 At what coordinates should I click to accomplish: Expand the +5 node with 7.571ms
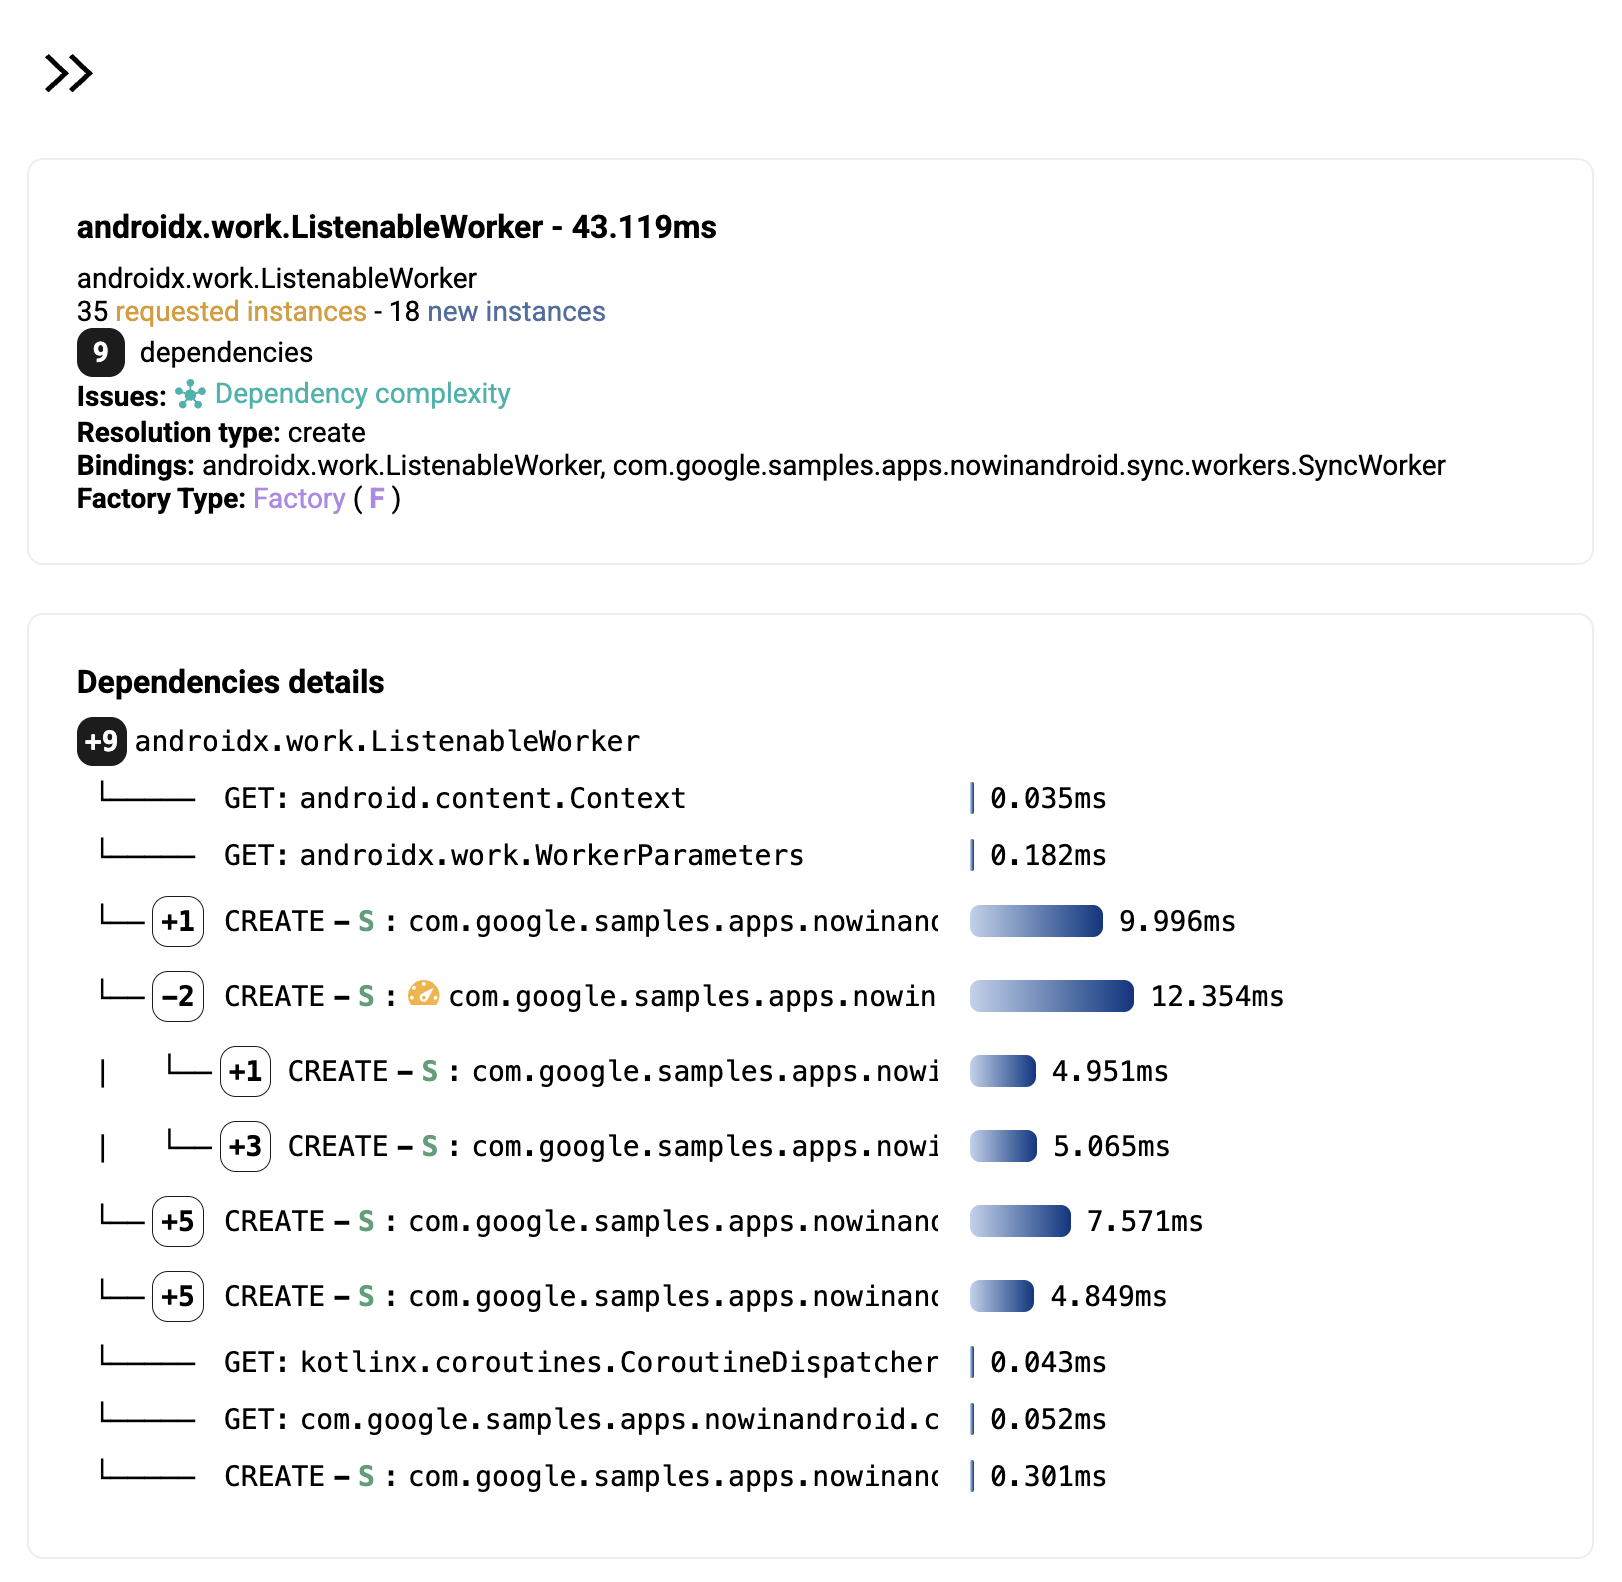[x=178, y=1221]
